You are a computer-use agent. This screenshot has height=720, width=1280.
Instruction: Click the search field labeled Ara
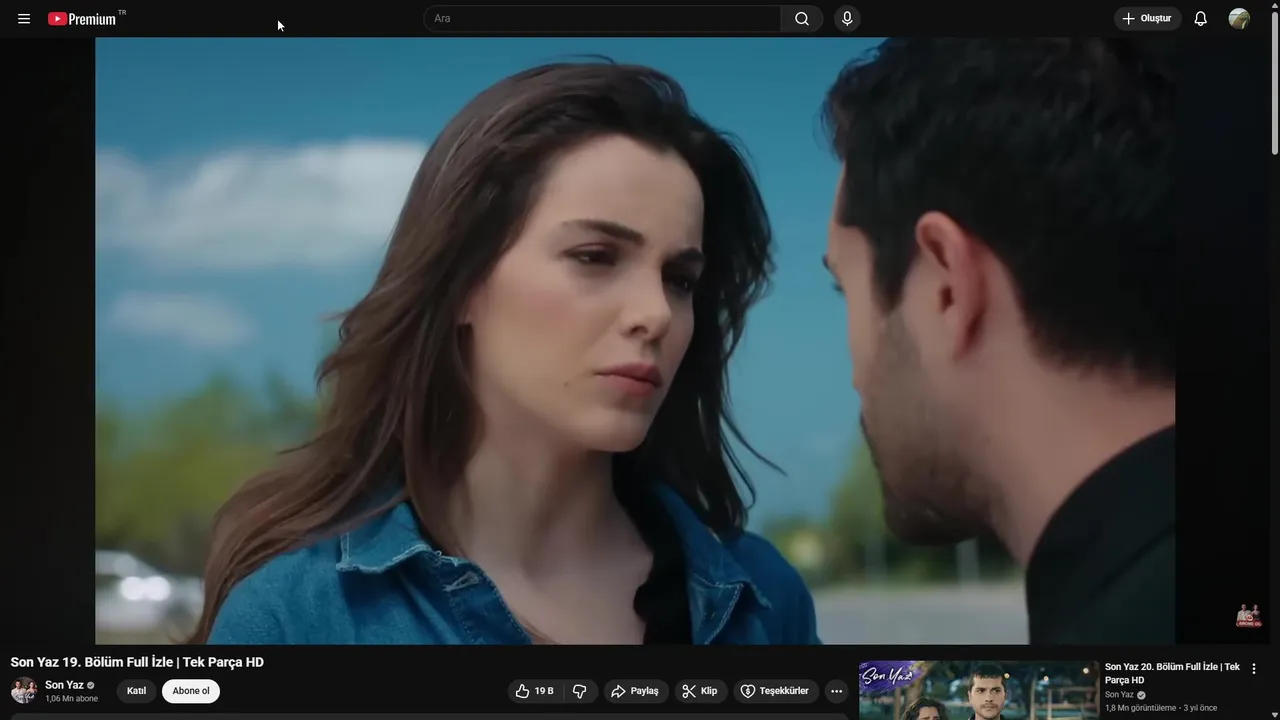pos(602,19)
